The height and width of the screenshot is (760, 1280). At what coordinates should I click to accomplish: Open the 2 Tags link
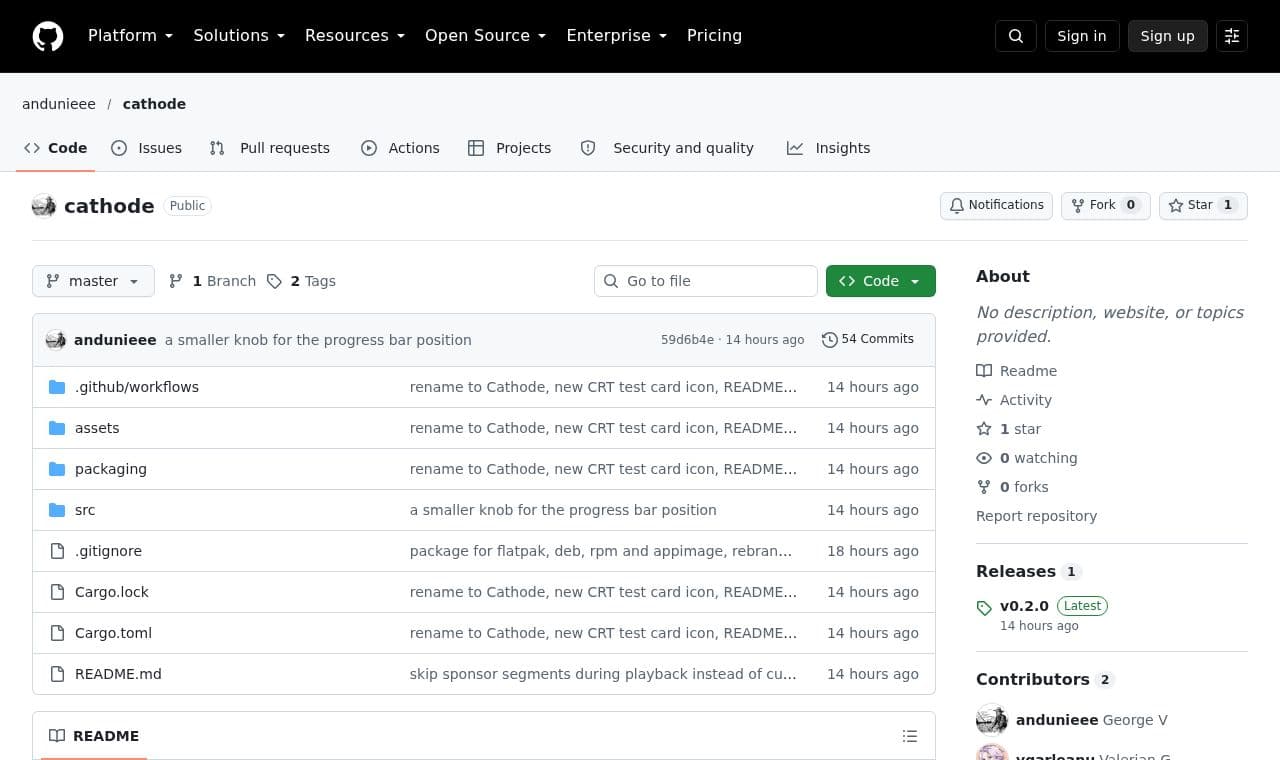click(x=301, y=281)
